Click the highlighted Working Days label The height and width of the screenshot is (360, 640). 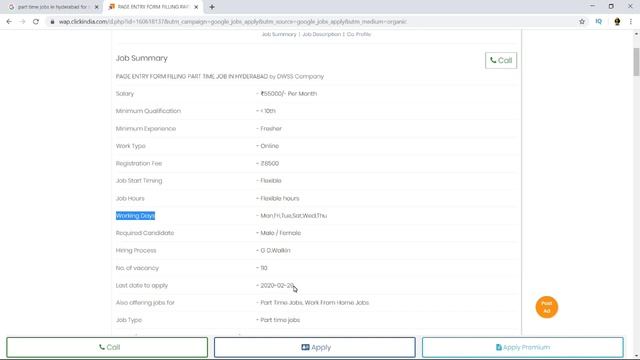pos(136,216)
